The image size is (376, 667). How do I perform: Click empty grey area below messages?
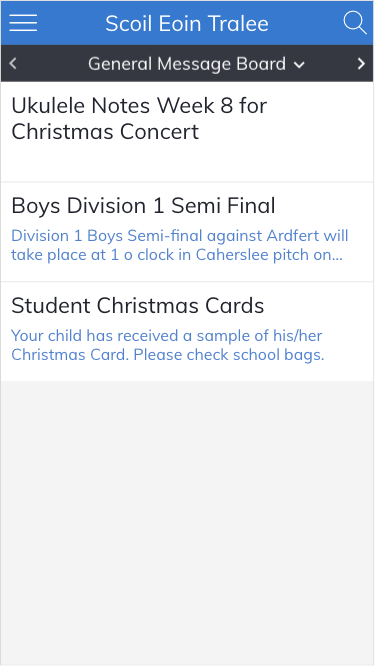pyautogui.click(x=187, y=523)
